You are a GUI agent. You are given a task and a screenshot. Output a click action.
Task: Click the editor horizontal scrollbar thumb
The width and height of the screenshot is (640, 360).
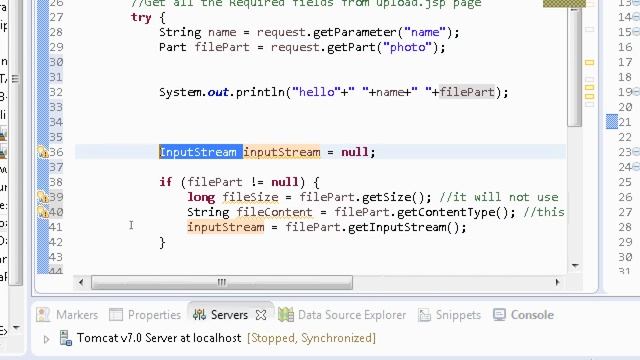[x=222, y=282]
